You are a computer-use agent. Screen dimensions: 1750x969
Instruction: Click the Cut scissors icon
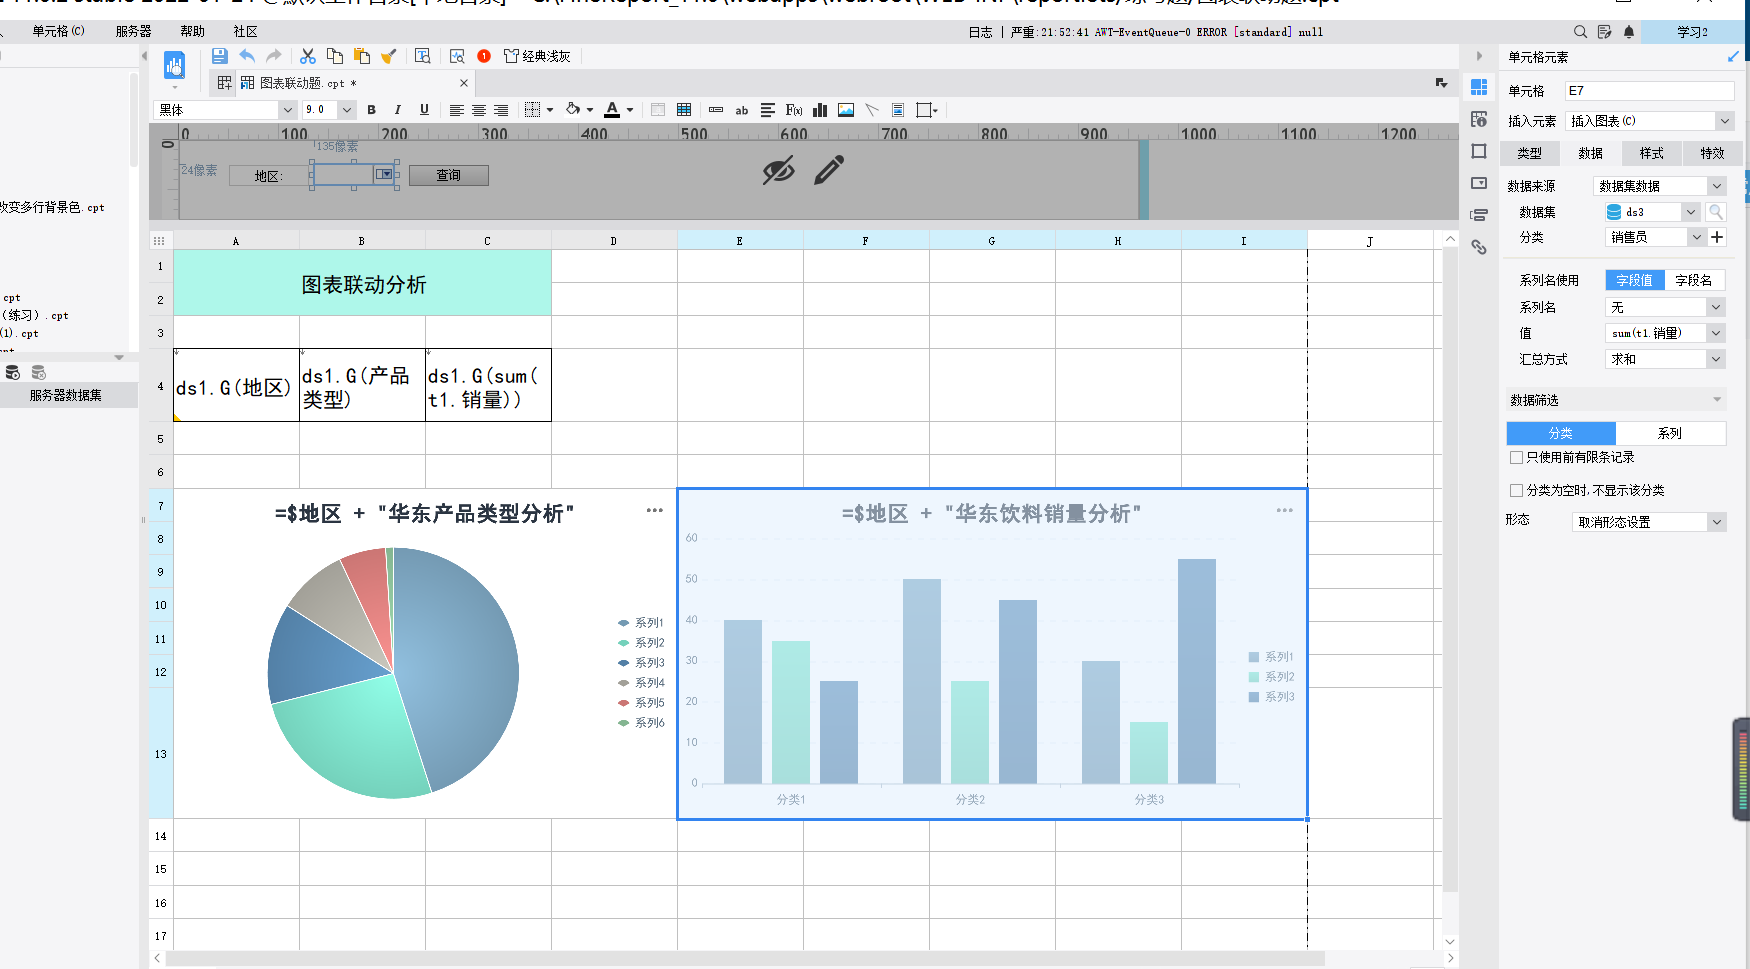308,56
